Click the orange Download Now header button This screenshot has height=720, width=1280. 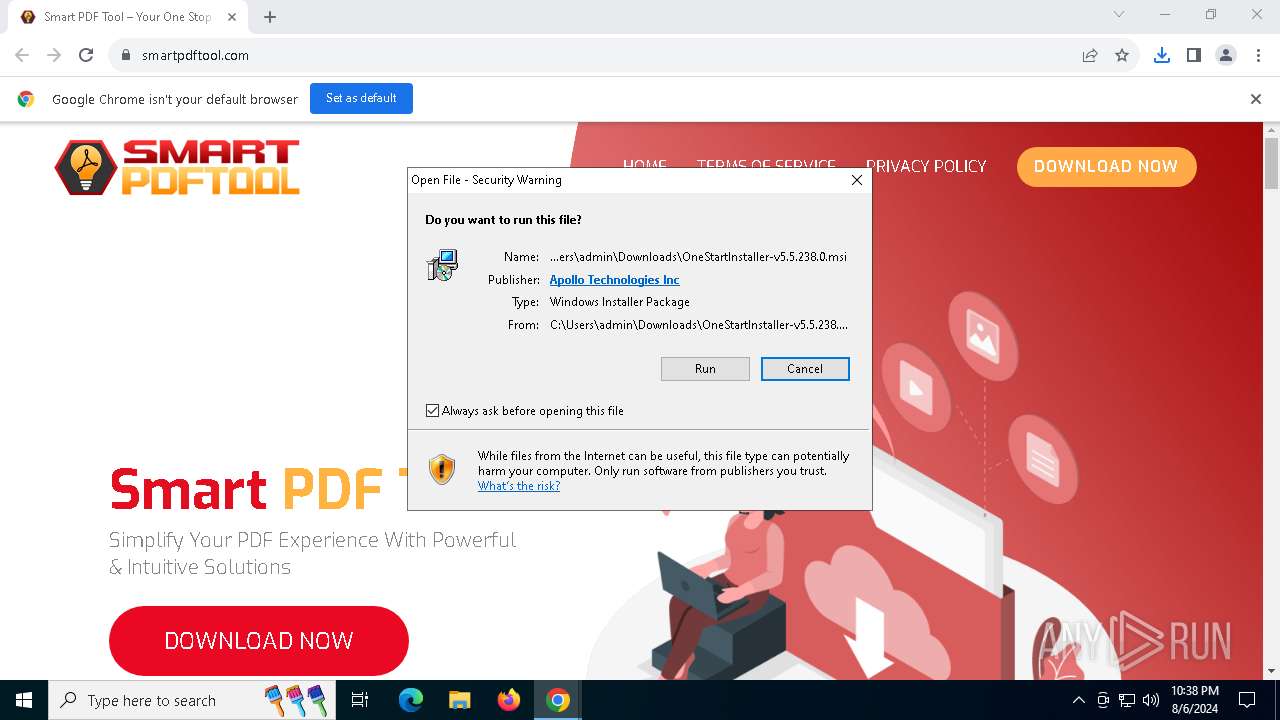tap(1106, 167)
